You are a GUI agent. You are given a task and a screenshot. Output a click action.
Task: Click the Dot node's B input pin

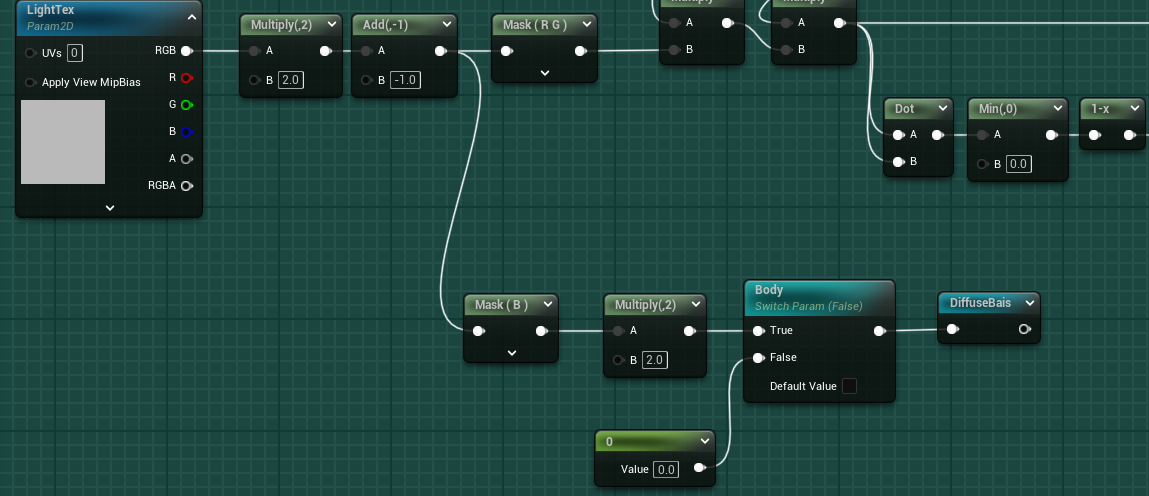[898, 162]
